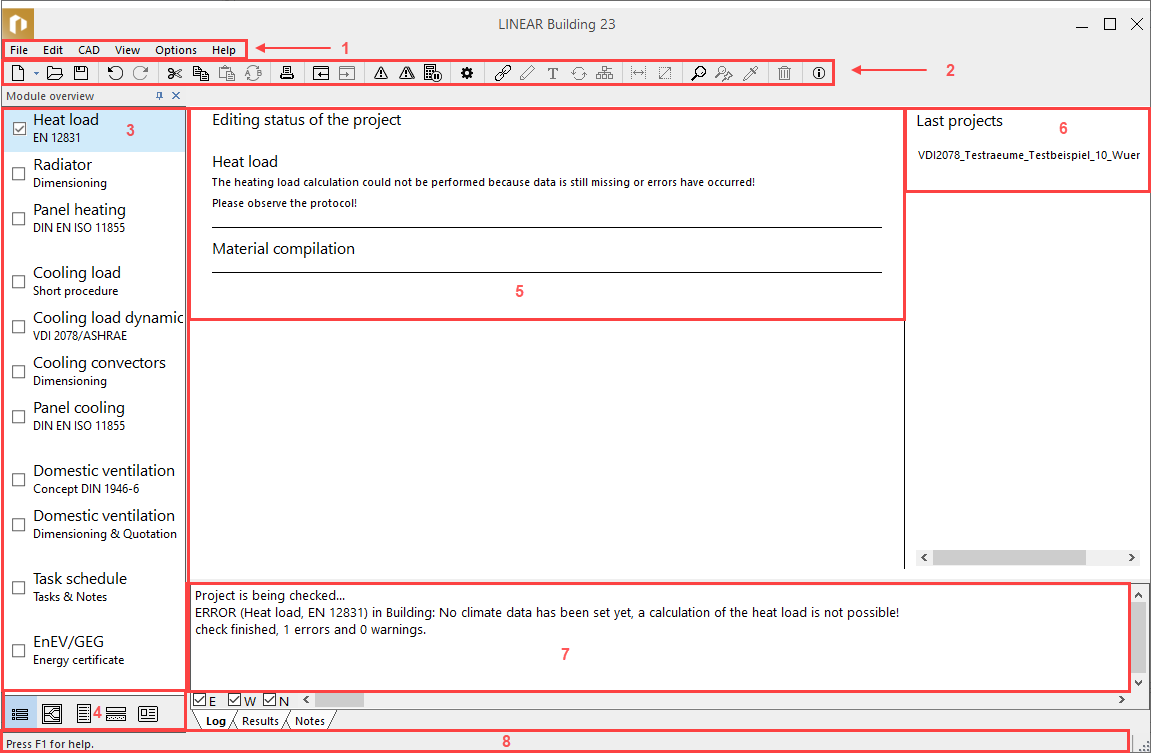Save the project with the floppy disk icon
Screen dimensions: 1151x754
[x=81, y=73]
